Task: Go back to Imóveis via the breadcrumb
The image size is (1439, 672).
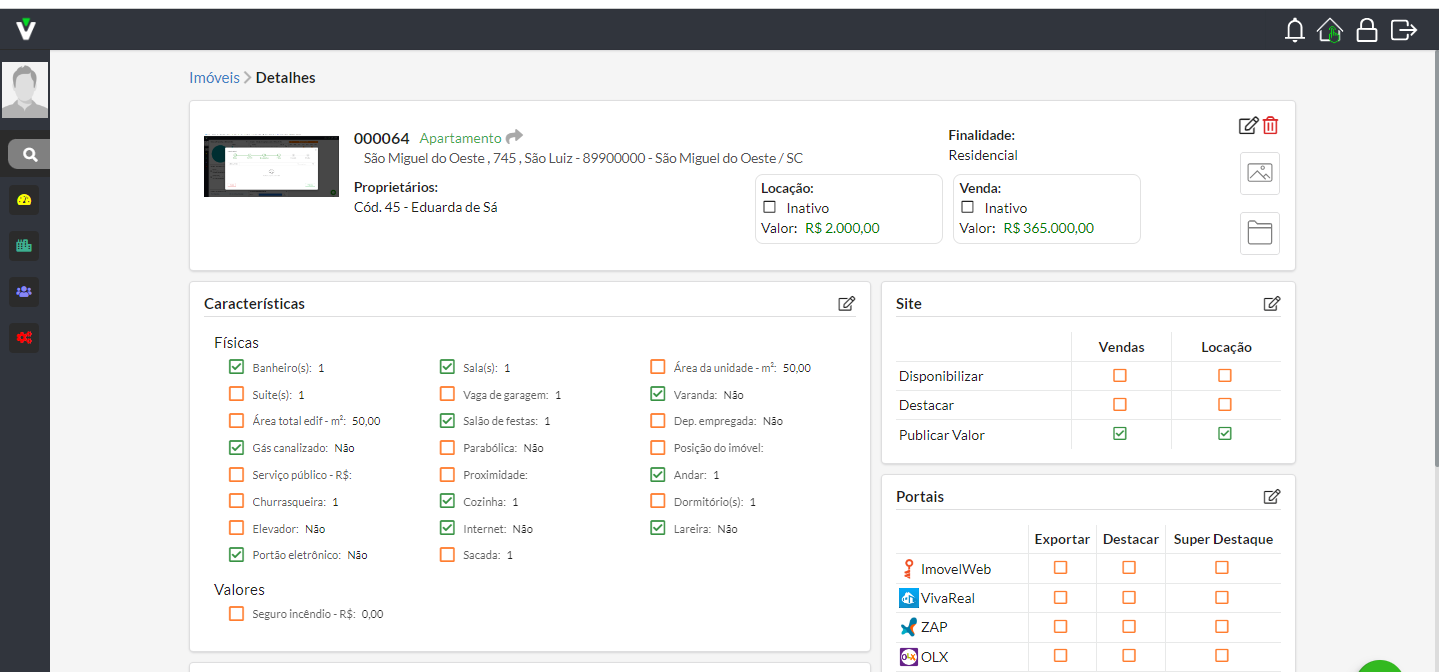Action: 215,77
